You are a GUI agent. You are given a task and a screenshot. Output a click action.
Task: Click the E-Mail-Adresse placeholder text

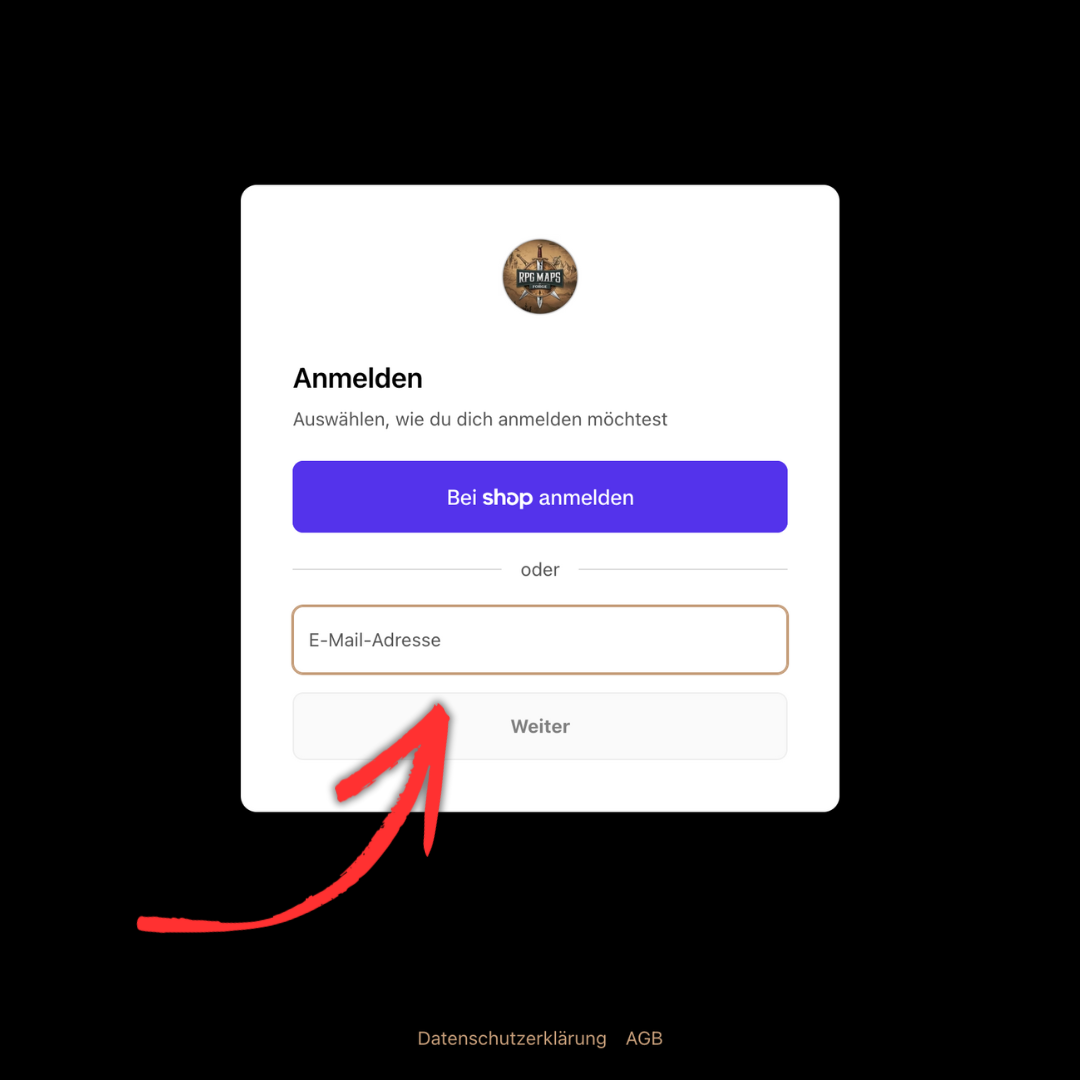[375, 640]
